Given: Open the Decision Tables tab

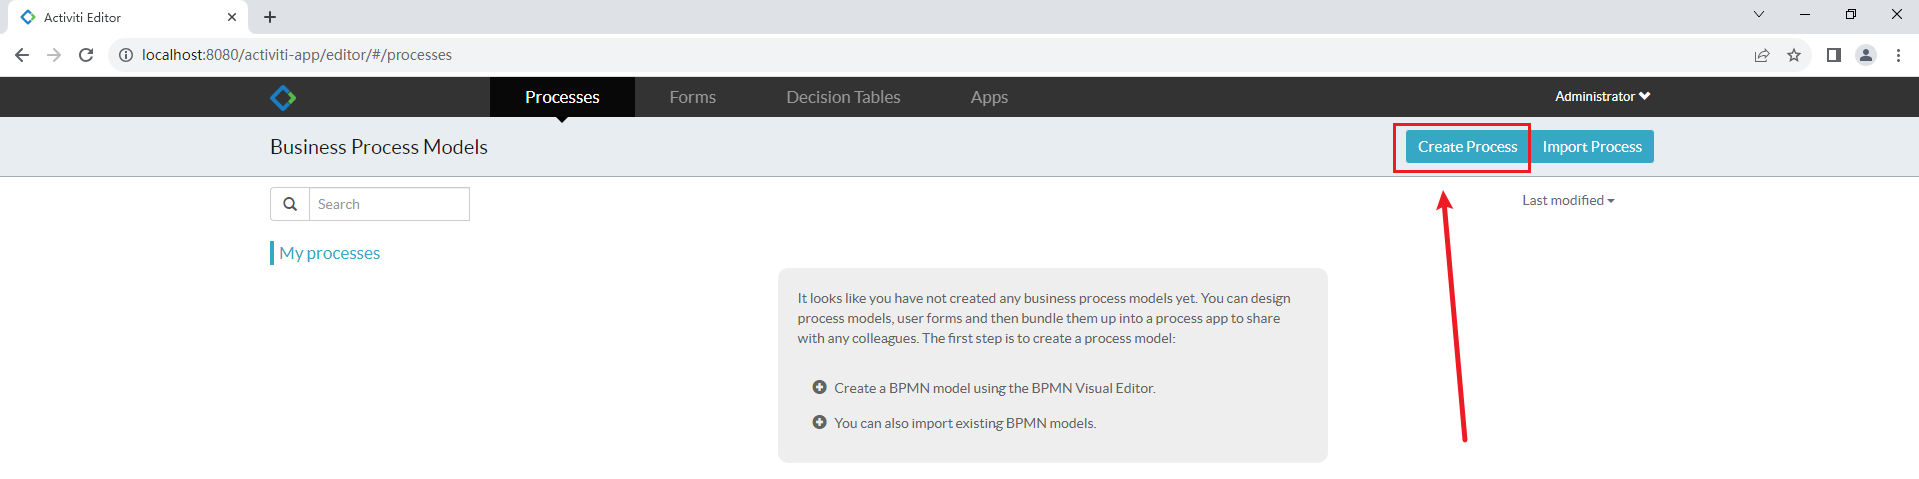Looking at the screenshot, I should pos(843,97).
